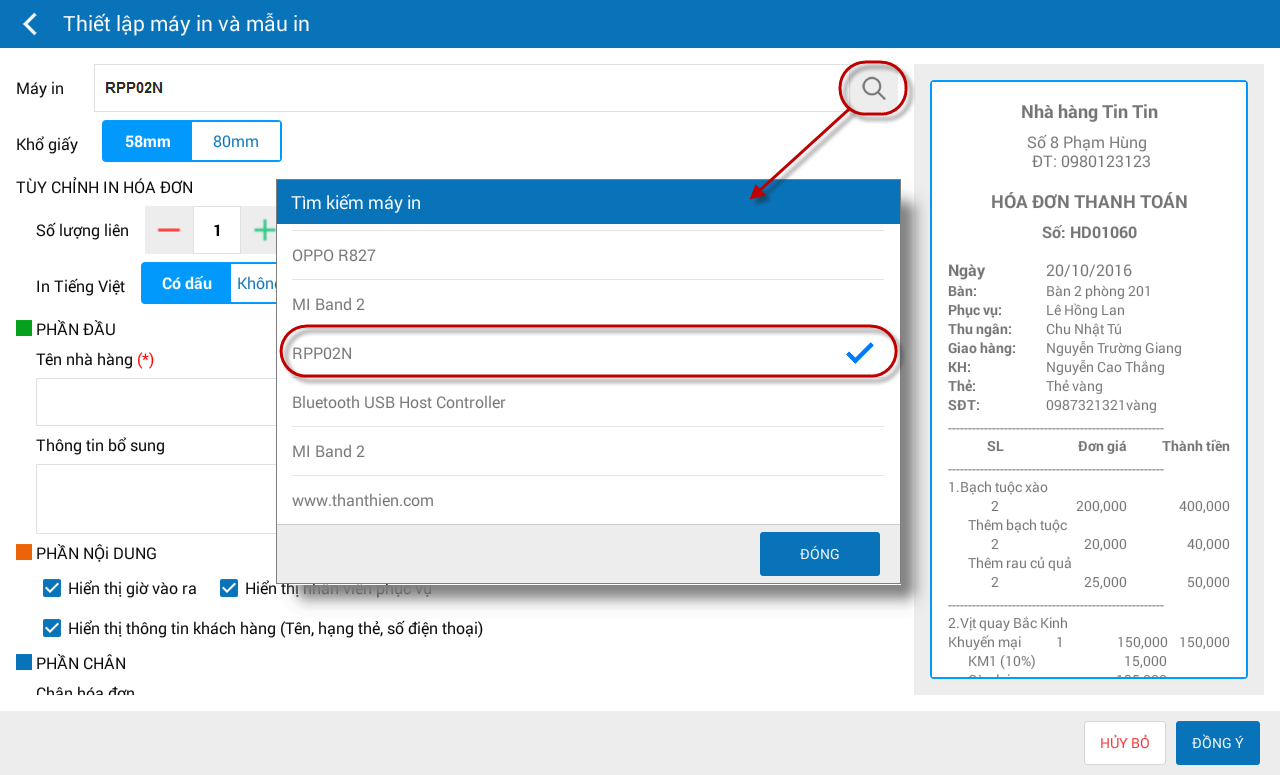Select the first MI Band 2 entry

588,304
